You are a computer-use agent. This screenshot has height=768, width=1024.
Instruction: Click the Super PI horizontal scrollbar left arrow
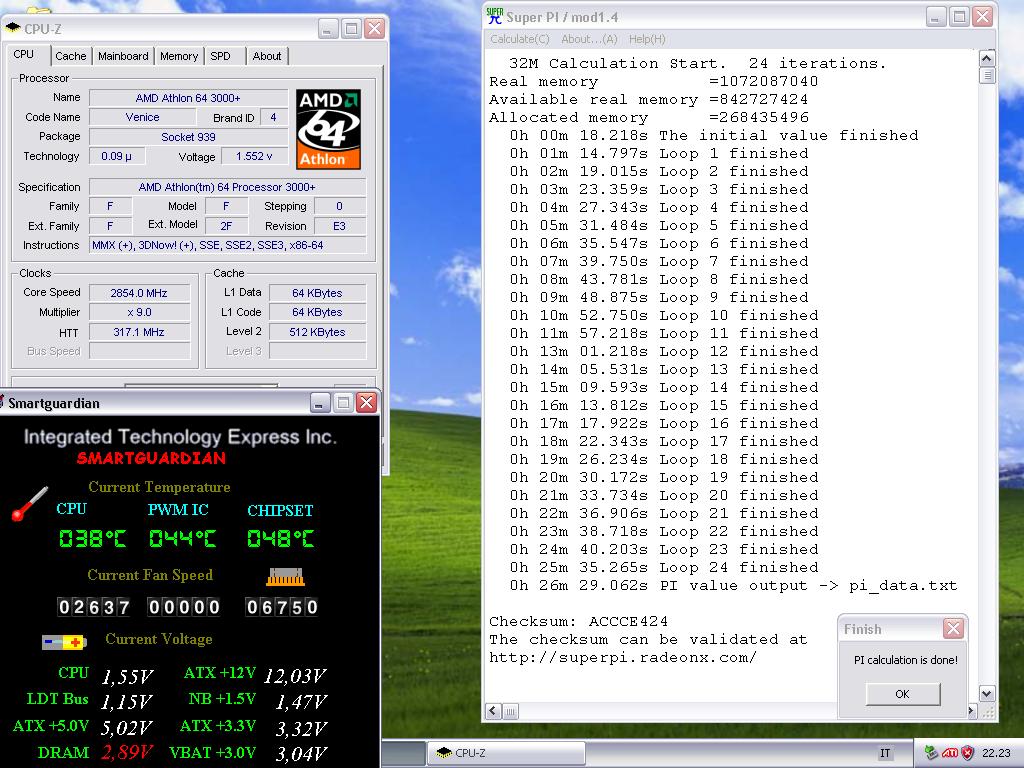coord(494,711)
